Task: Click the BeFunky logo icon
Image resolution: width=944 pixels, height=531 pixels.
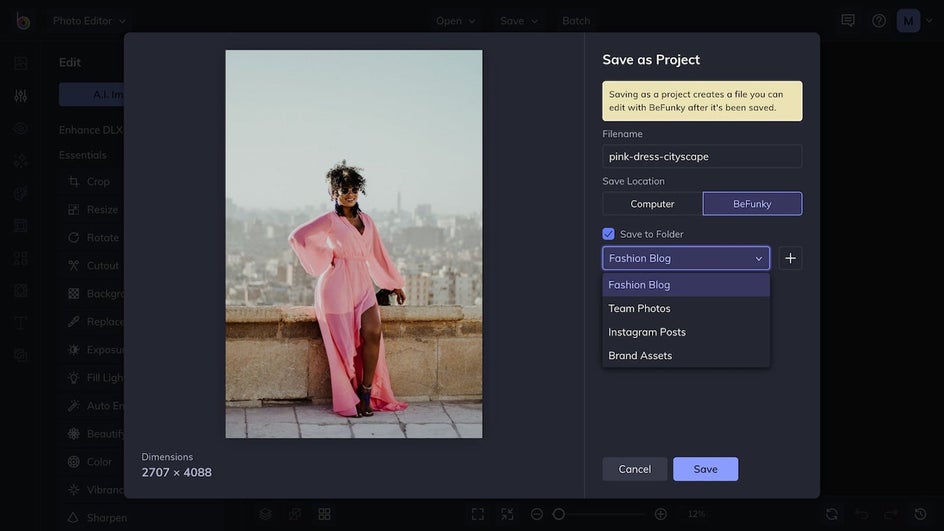Action: pyautogui.click(x=22, y=20)
